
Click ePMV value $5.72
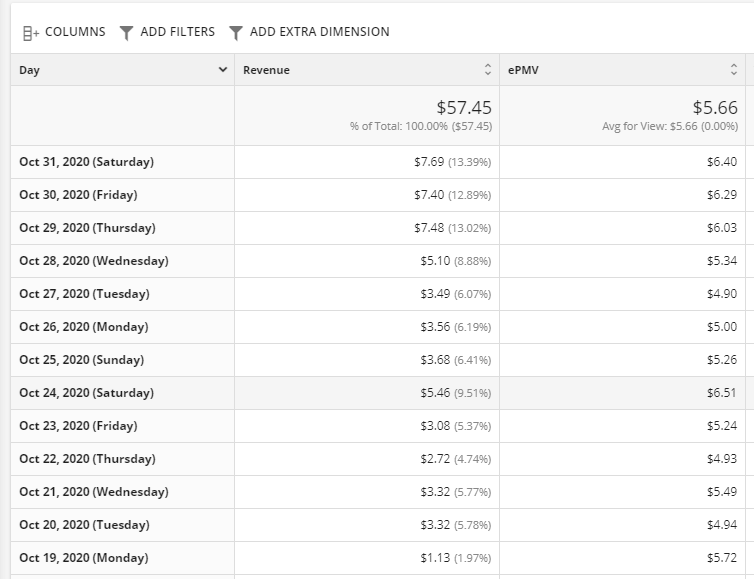[722, 558]
